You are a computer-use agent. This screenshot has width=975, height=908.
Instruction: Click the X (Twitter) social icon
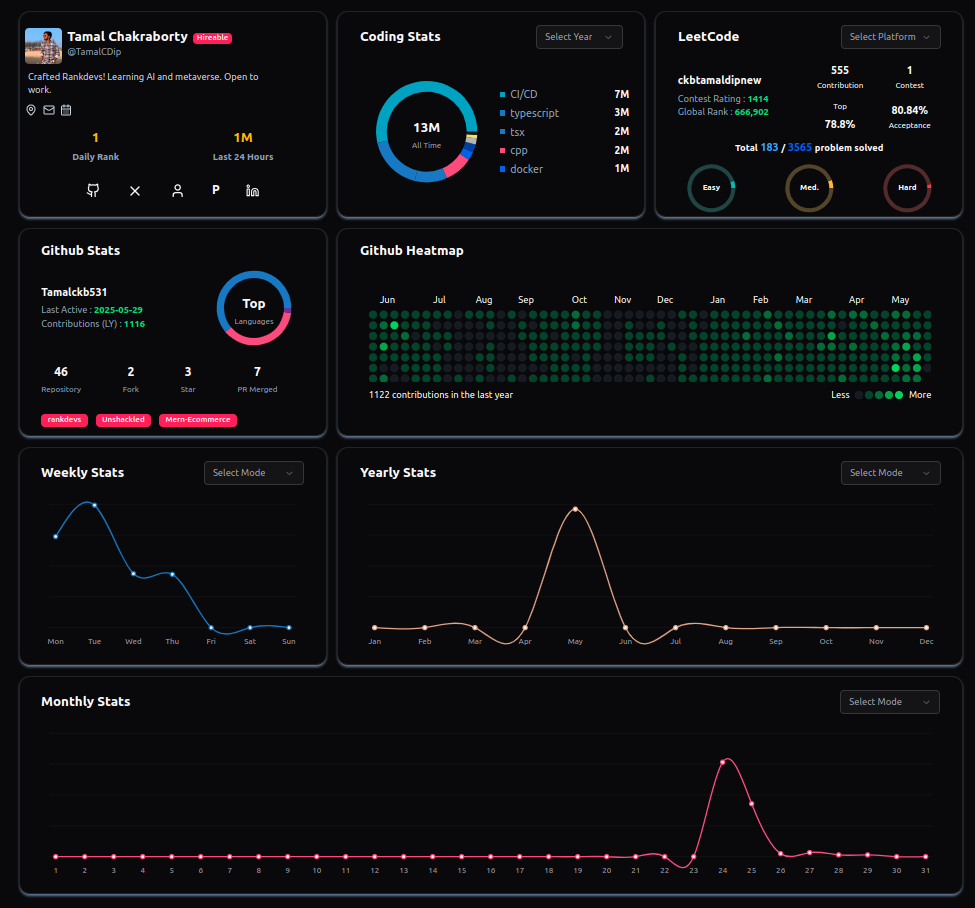135,190
